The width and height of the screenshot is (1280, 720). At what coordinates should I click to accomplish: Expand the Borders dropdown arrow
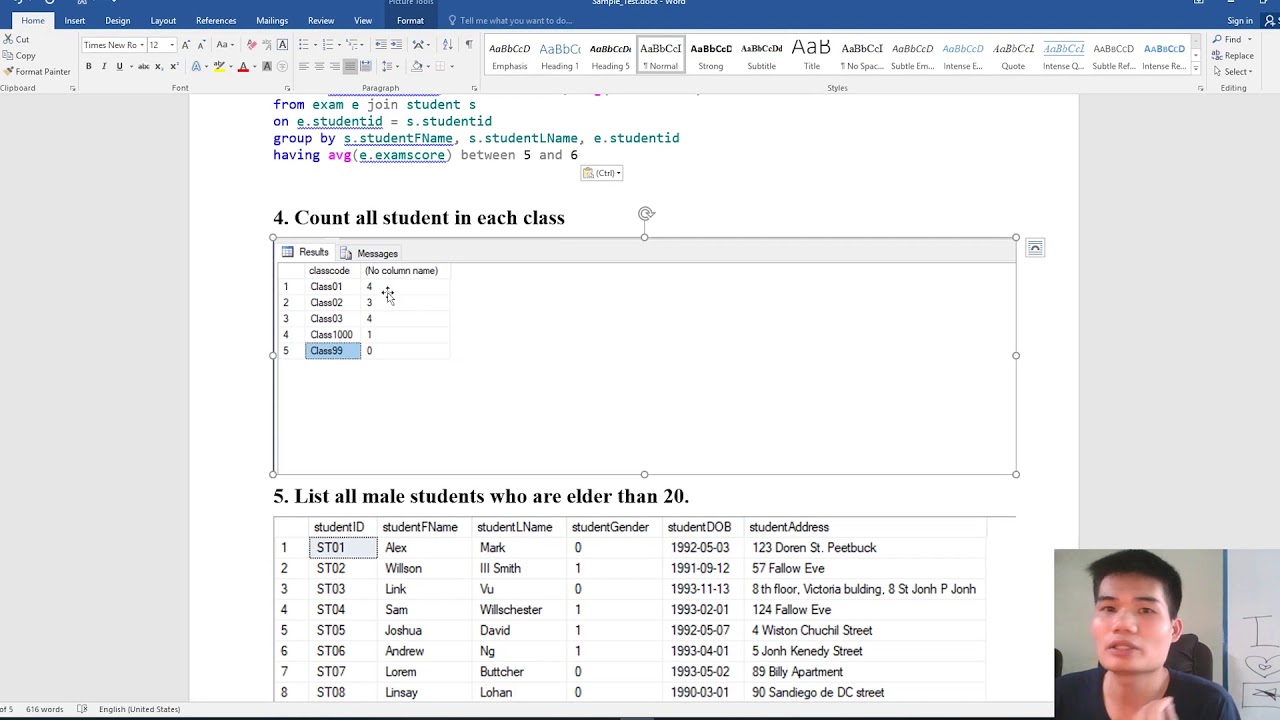(452, 66)
